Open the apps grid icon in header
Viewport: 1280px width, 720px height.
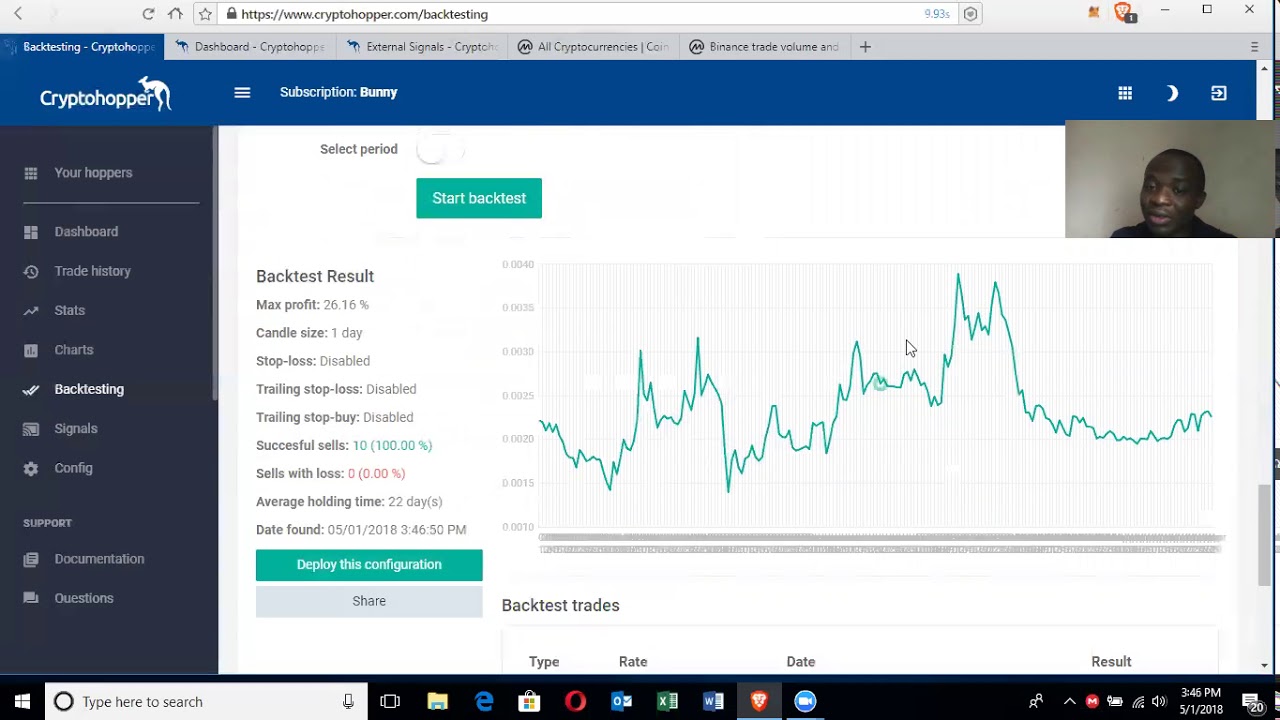click(1125, 93)
